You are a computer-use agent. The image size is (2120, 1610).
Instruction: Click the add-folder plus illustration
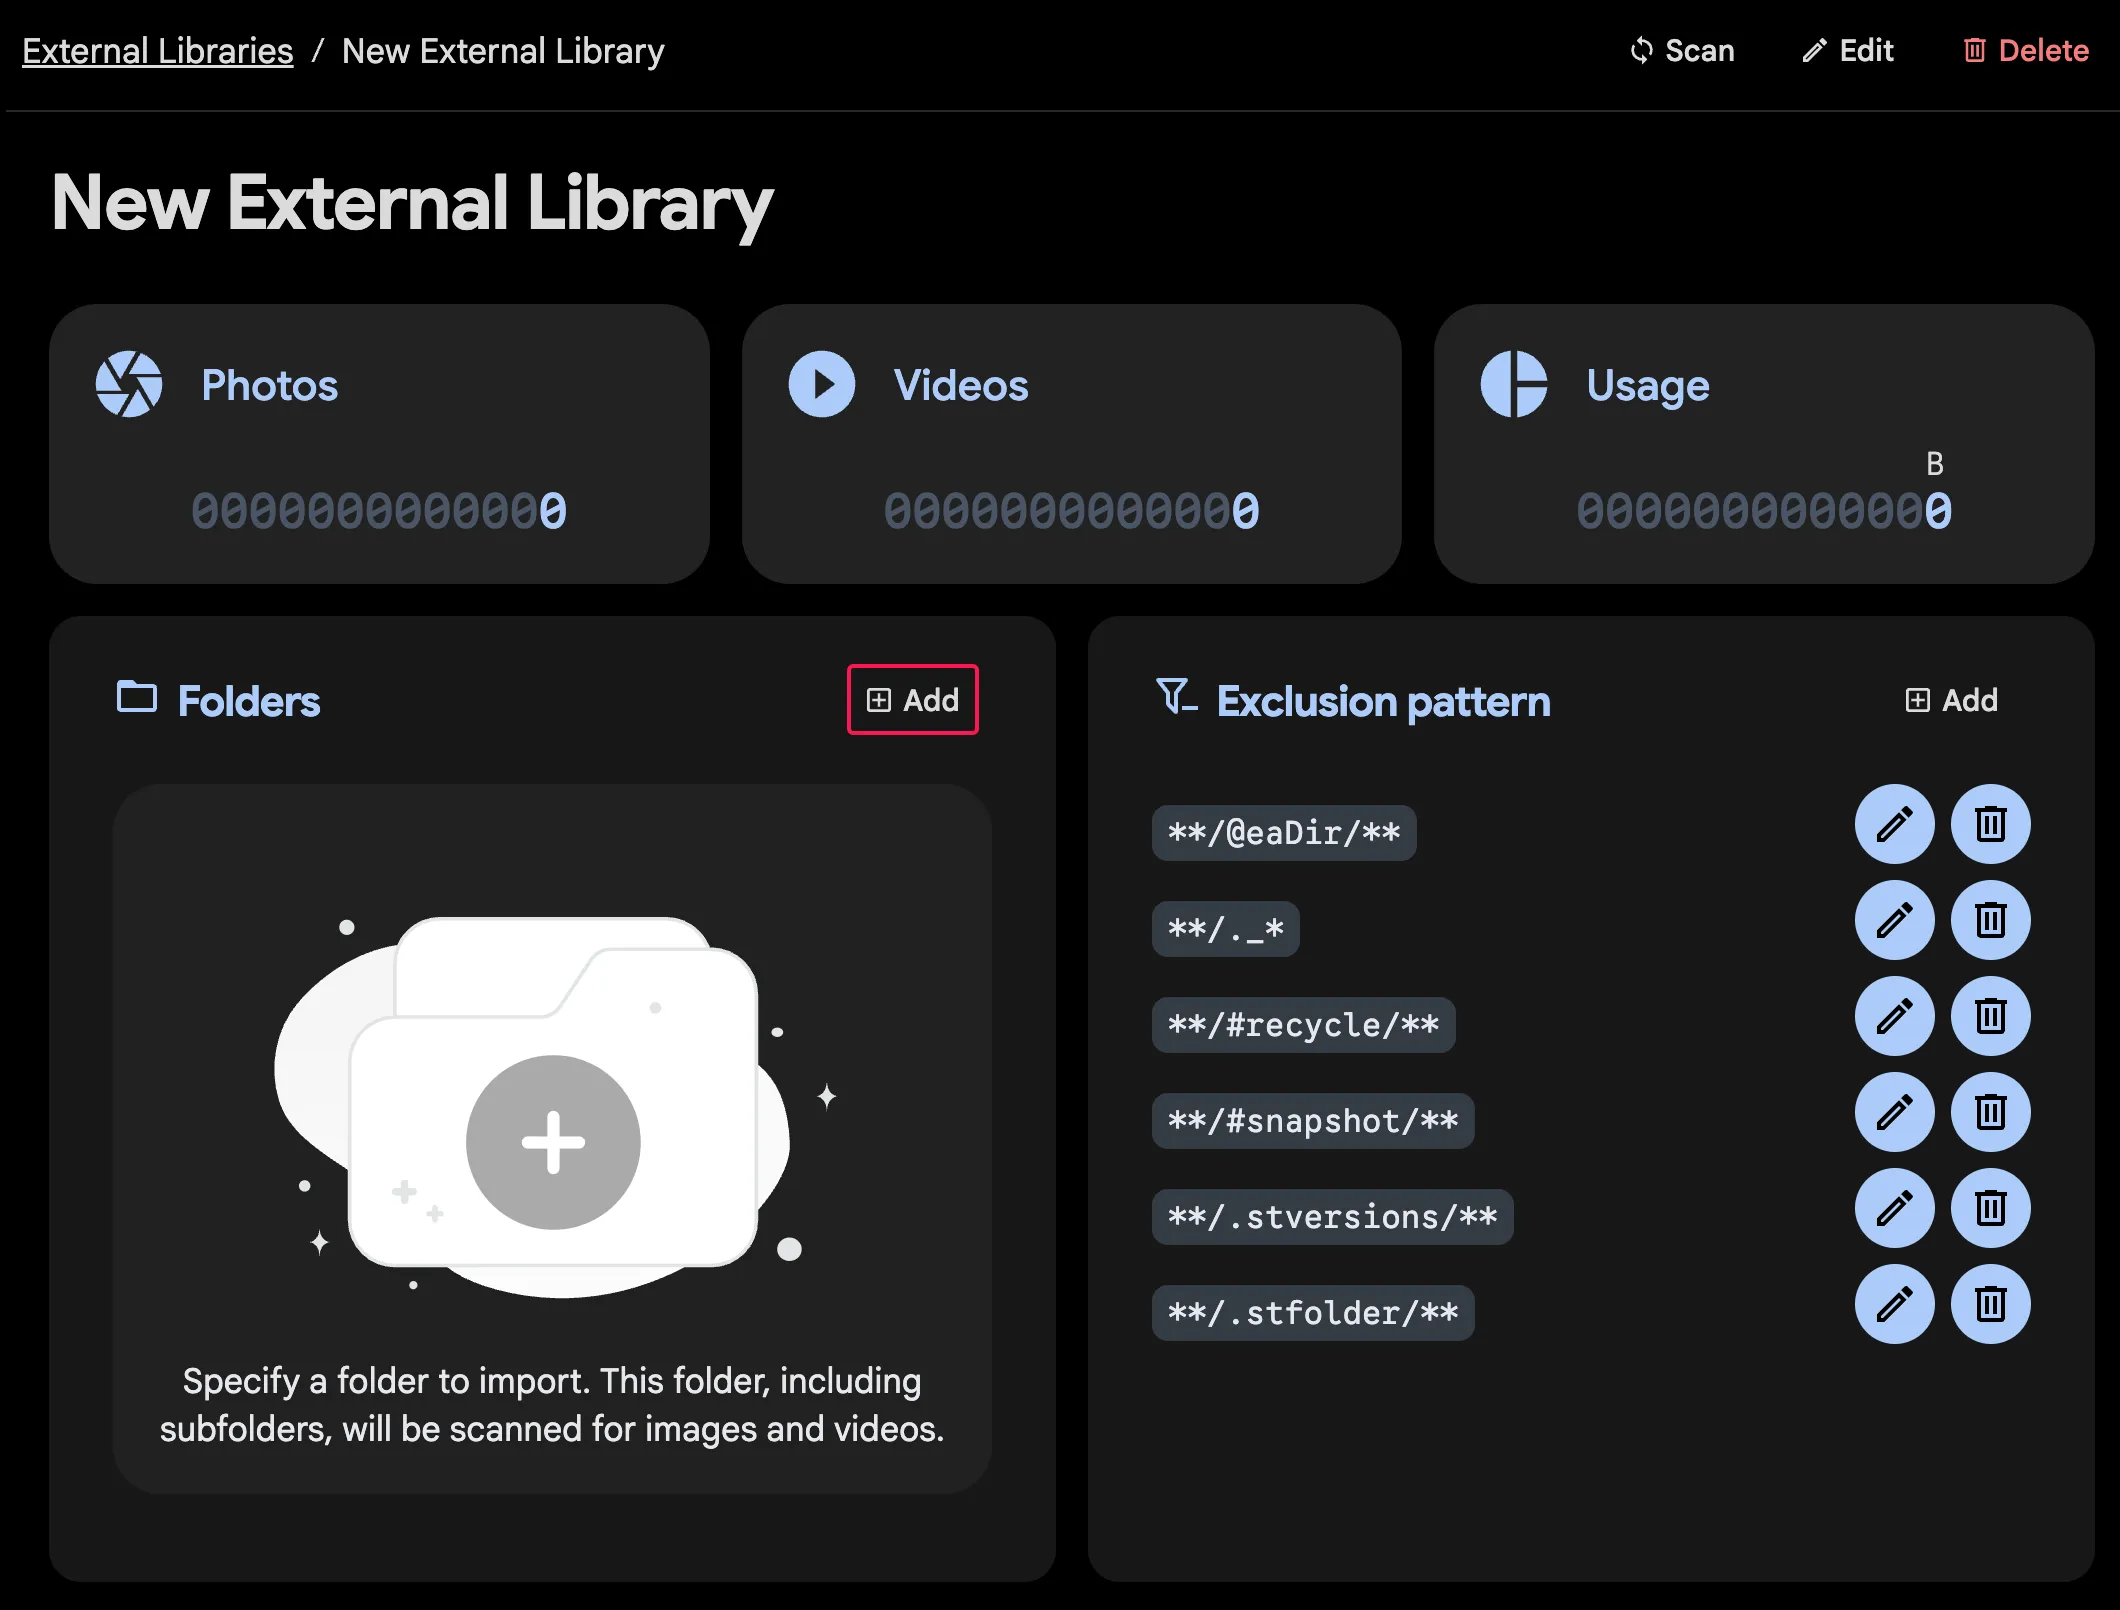coord(553,1142)
